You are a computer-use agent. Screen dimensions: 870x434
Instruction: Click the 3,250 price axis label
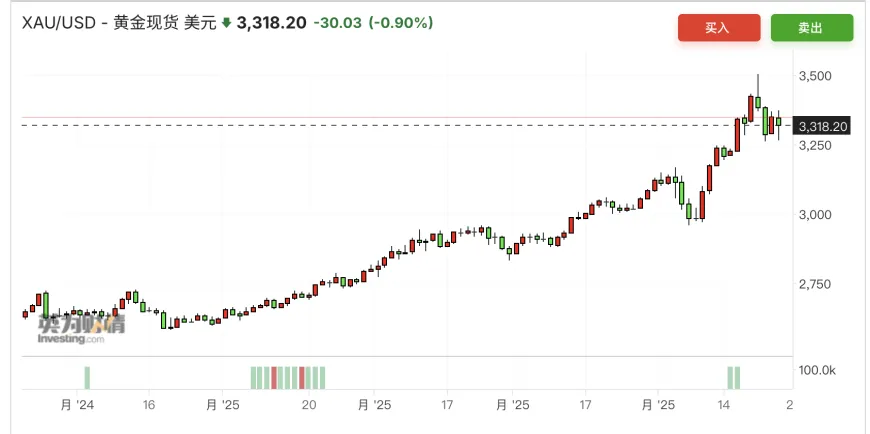815,145
